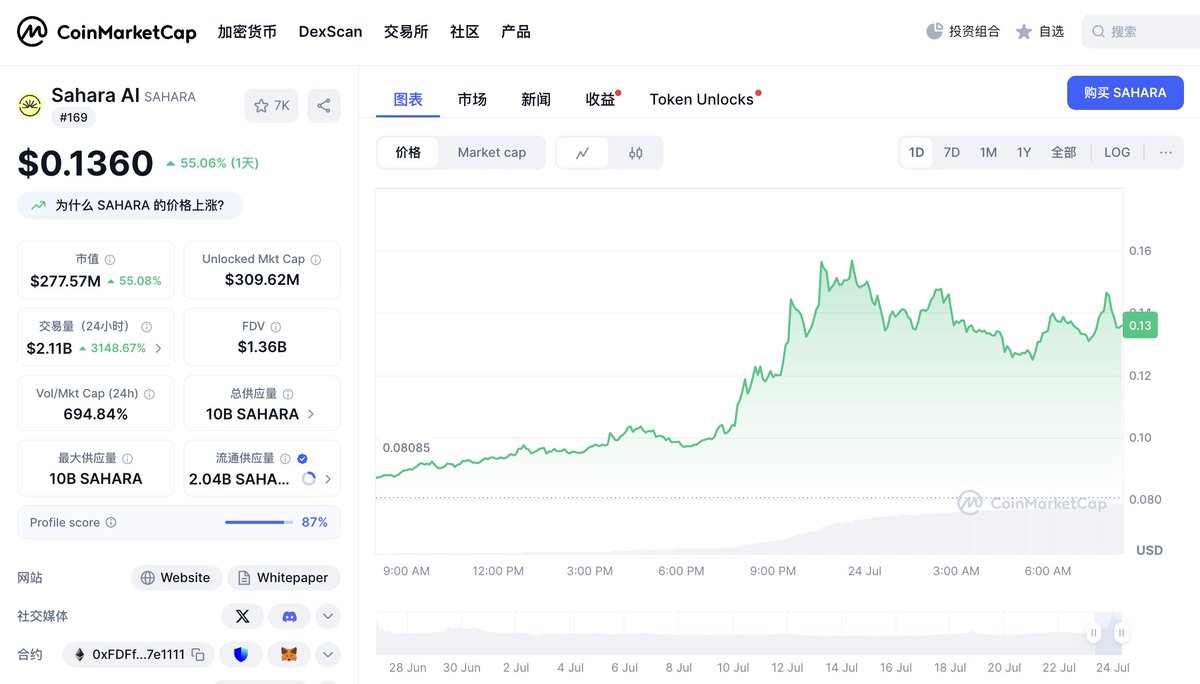
Task: Click the #169 rank badge
Action: pyautogui.click(x=74, y=118)
